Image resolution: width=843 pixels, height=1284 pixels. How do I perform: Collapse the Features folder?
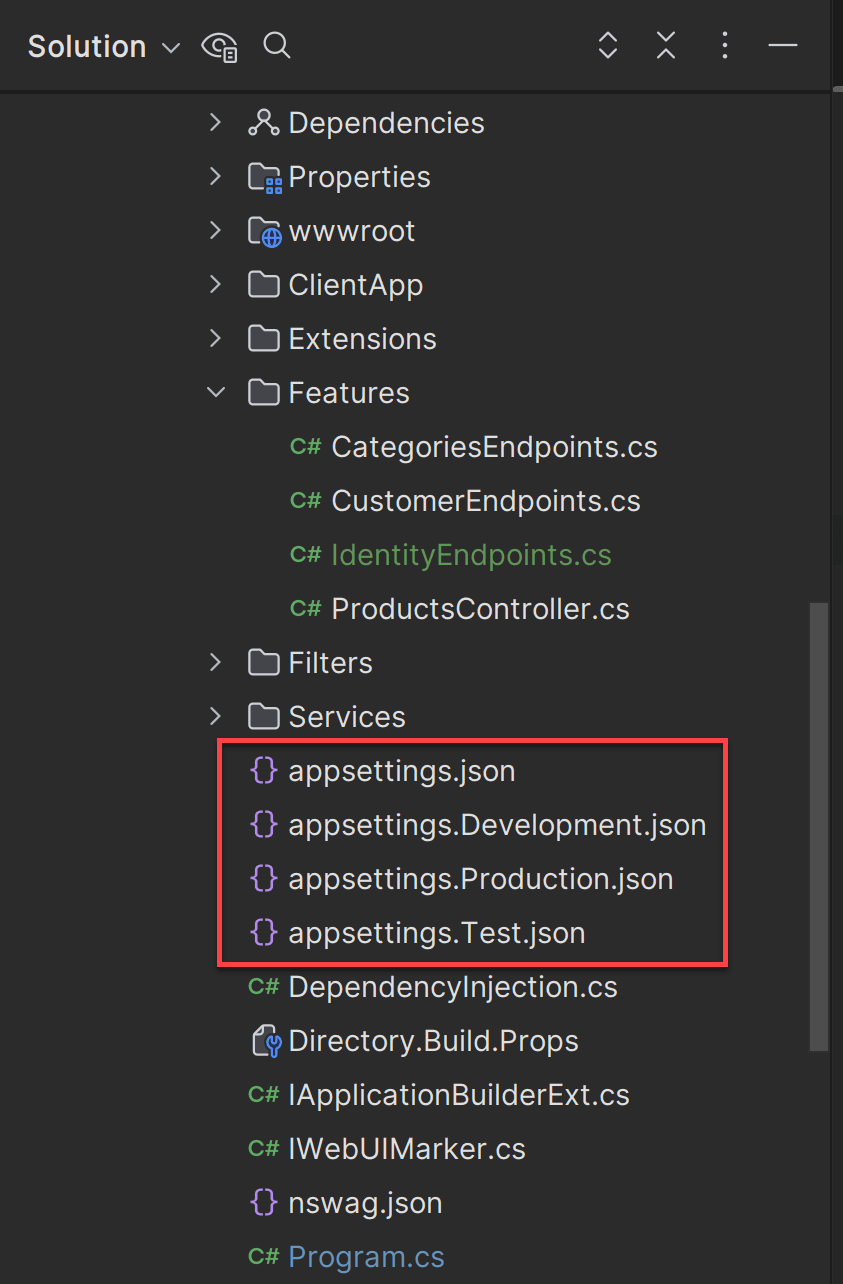click(215, 392)
